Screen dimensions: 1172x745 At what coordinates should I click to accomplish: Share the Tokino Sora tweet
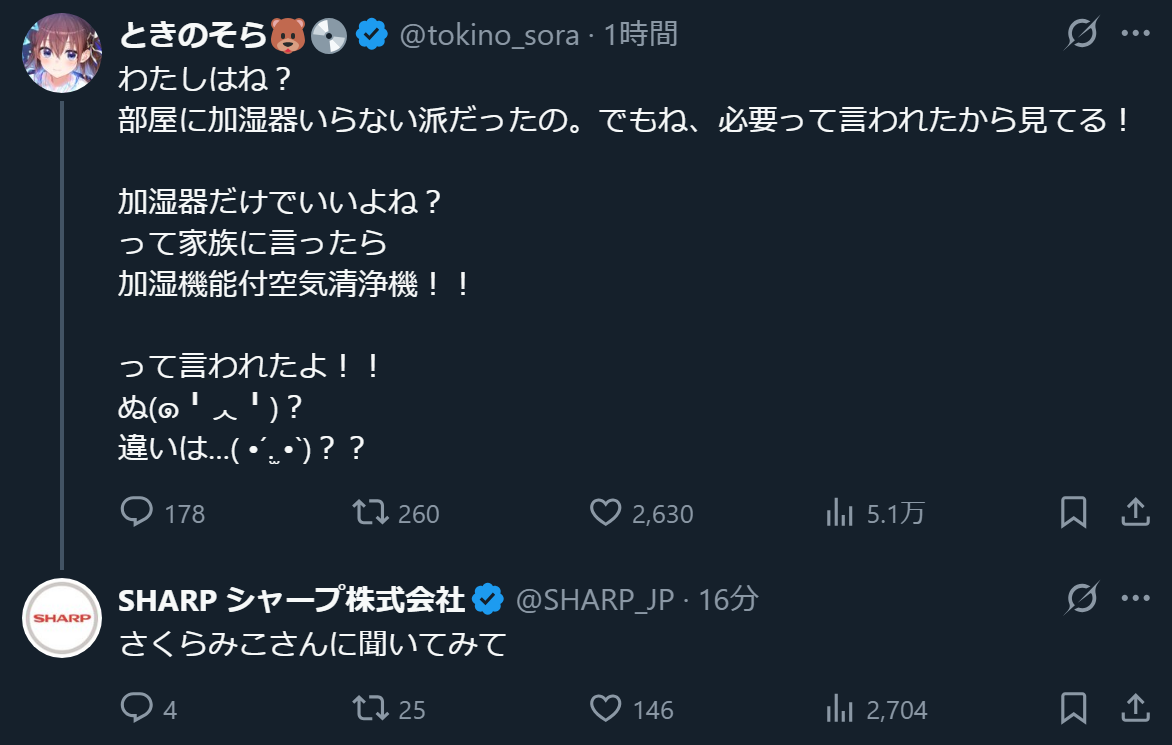point(1135,513)
